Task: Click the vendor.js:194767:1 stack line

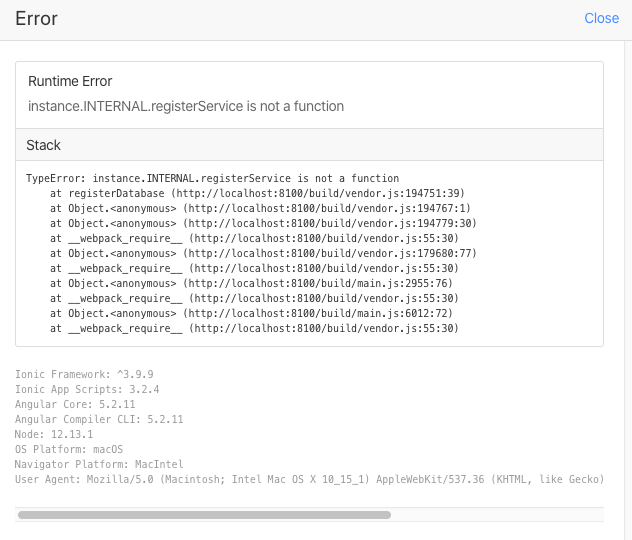Action: pos(260,208)
